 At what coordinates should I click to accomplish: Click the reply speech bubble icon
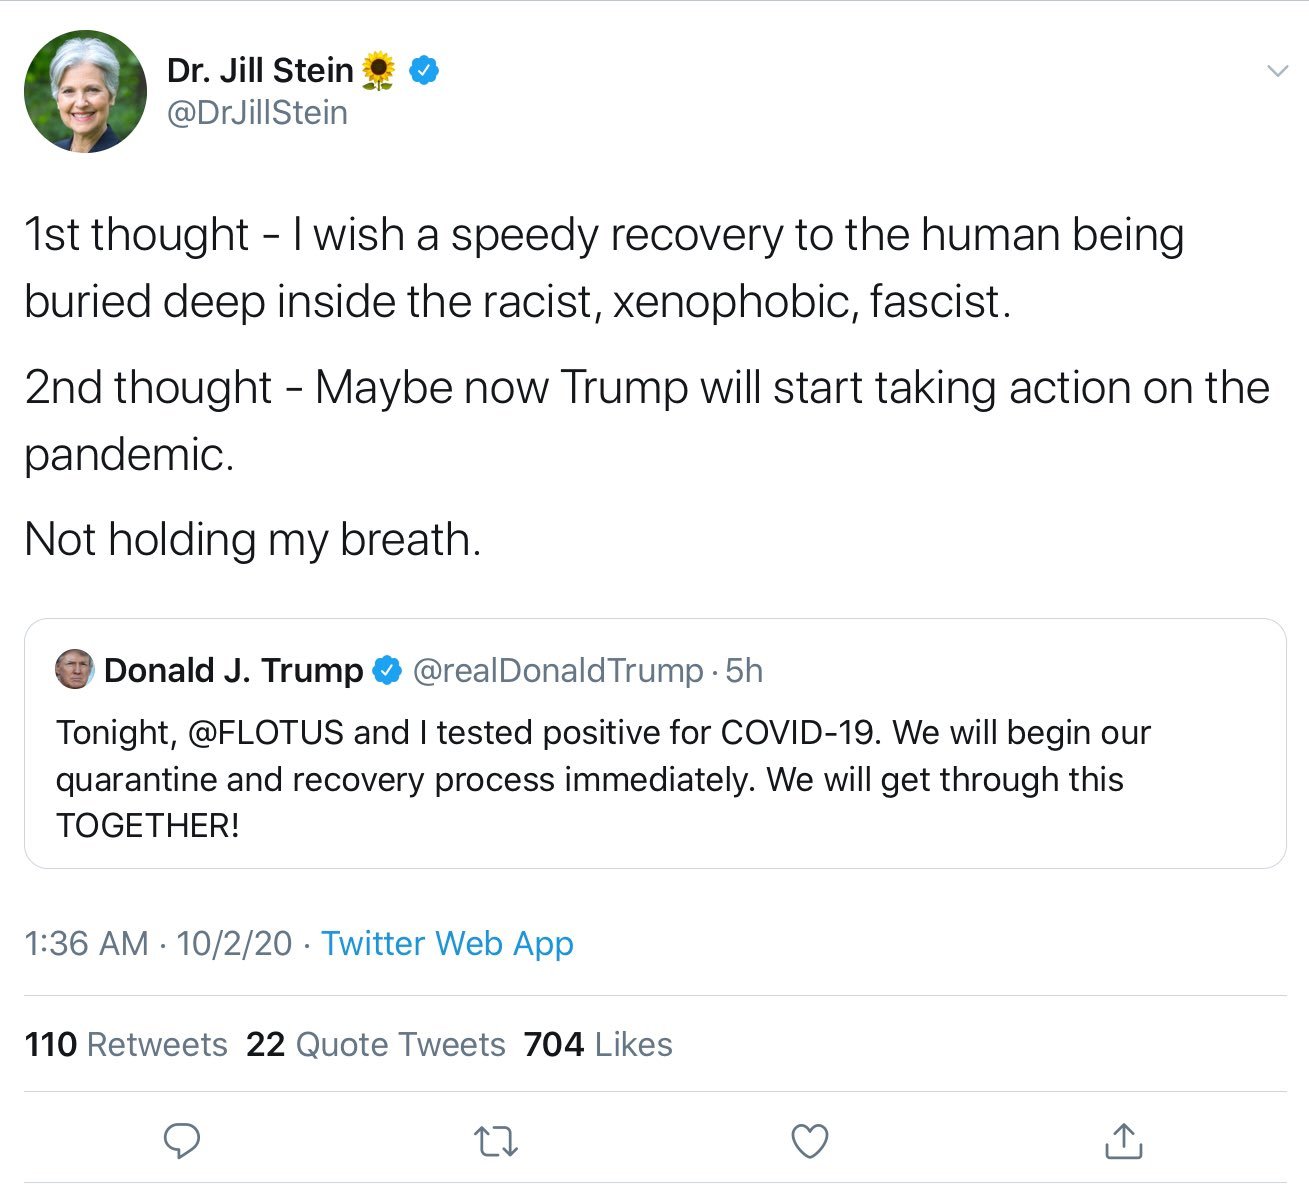pos(182,1140)
